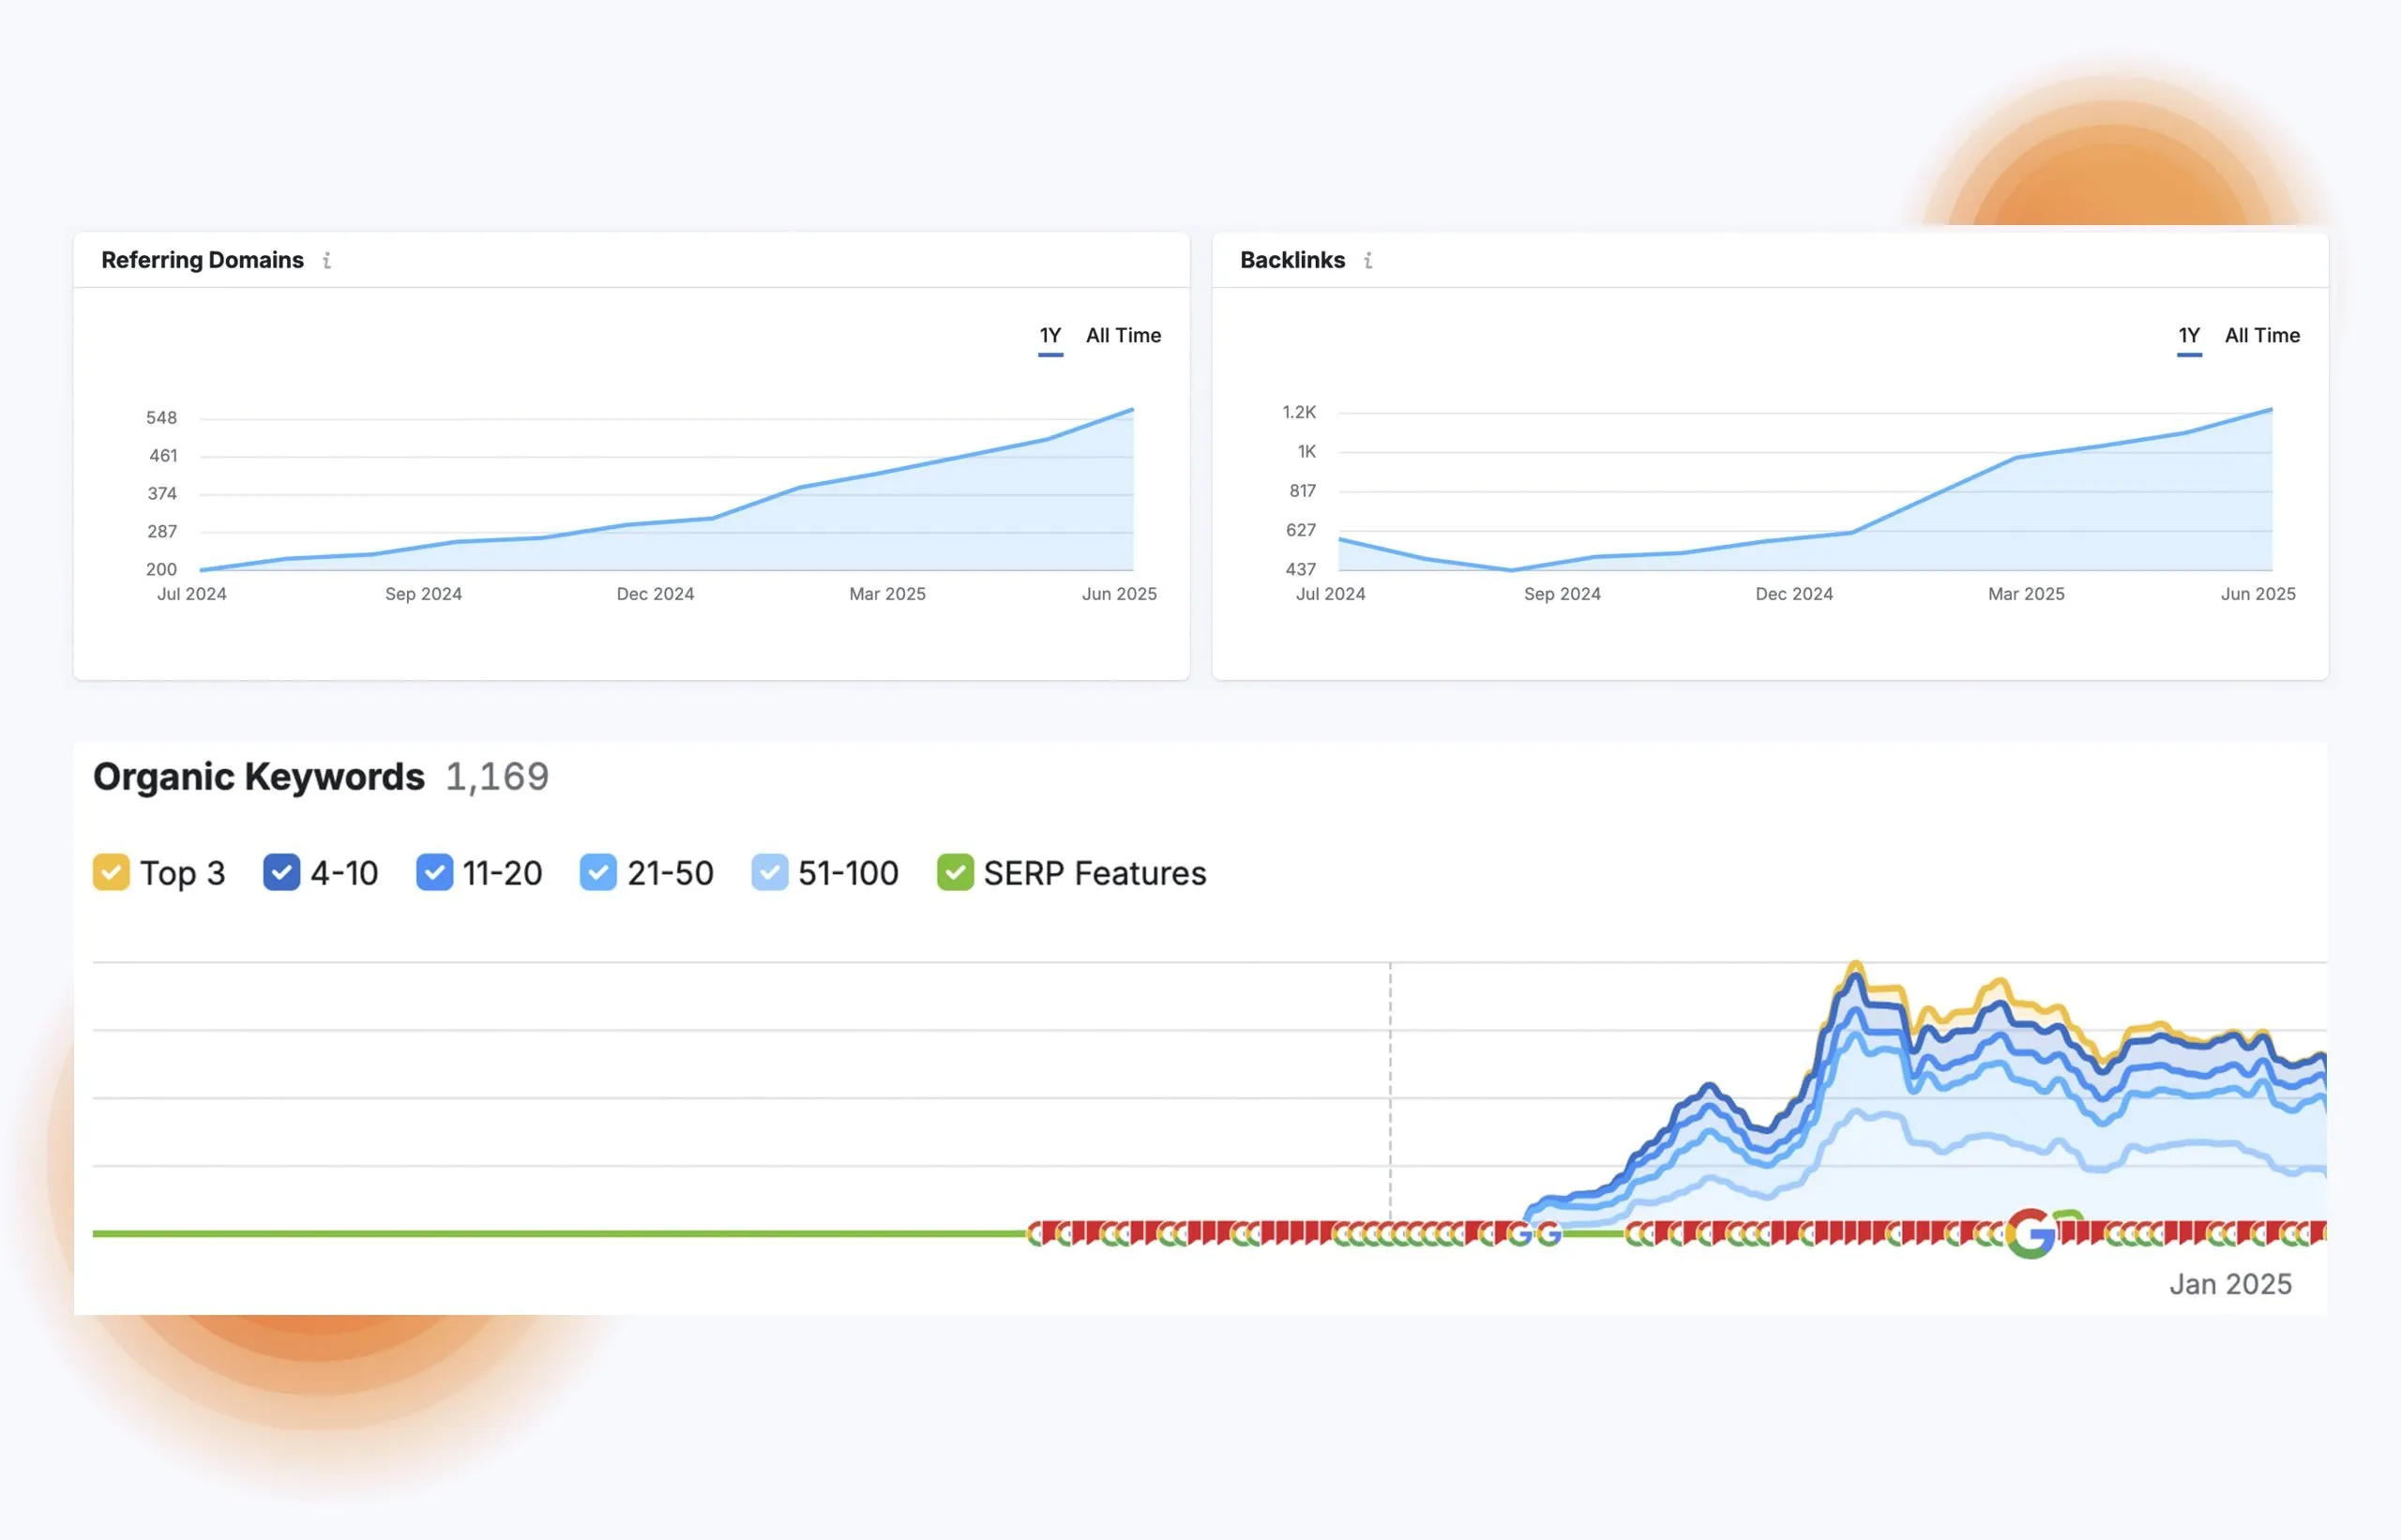Switch Referring Domains chart to All Time

(x=1123, y=336)
